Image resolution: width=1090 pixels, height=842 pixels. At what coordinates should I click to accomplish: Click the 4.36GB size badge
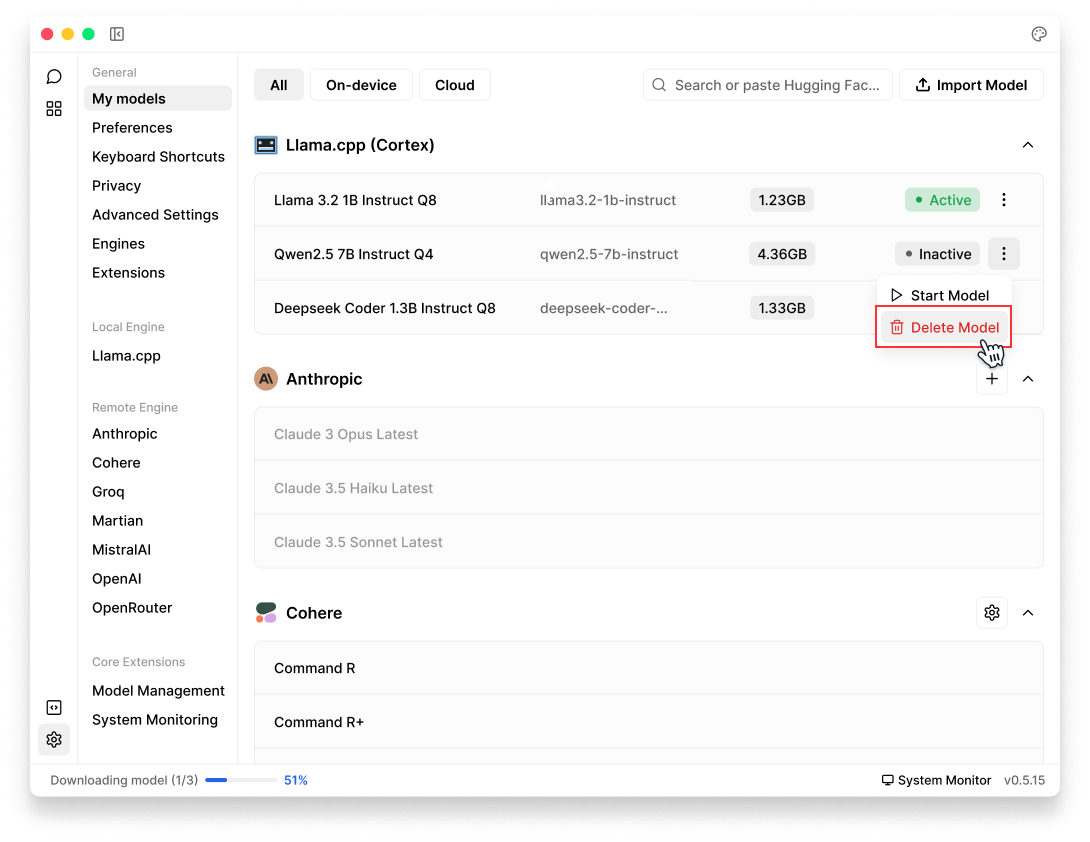(x=781, y=254)
